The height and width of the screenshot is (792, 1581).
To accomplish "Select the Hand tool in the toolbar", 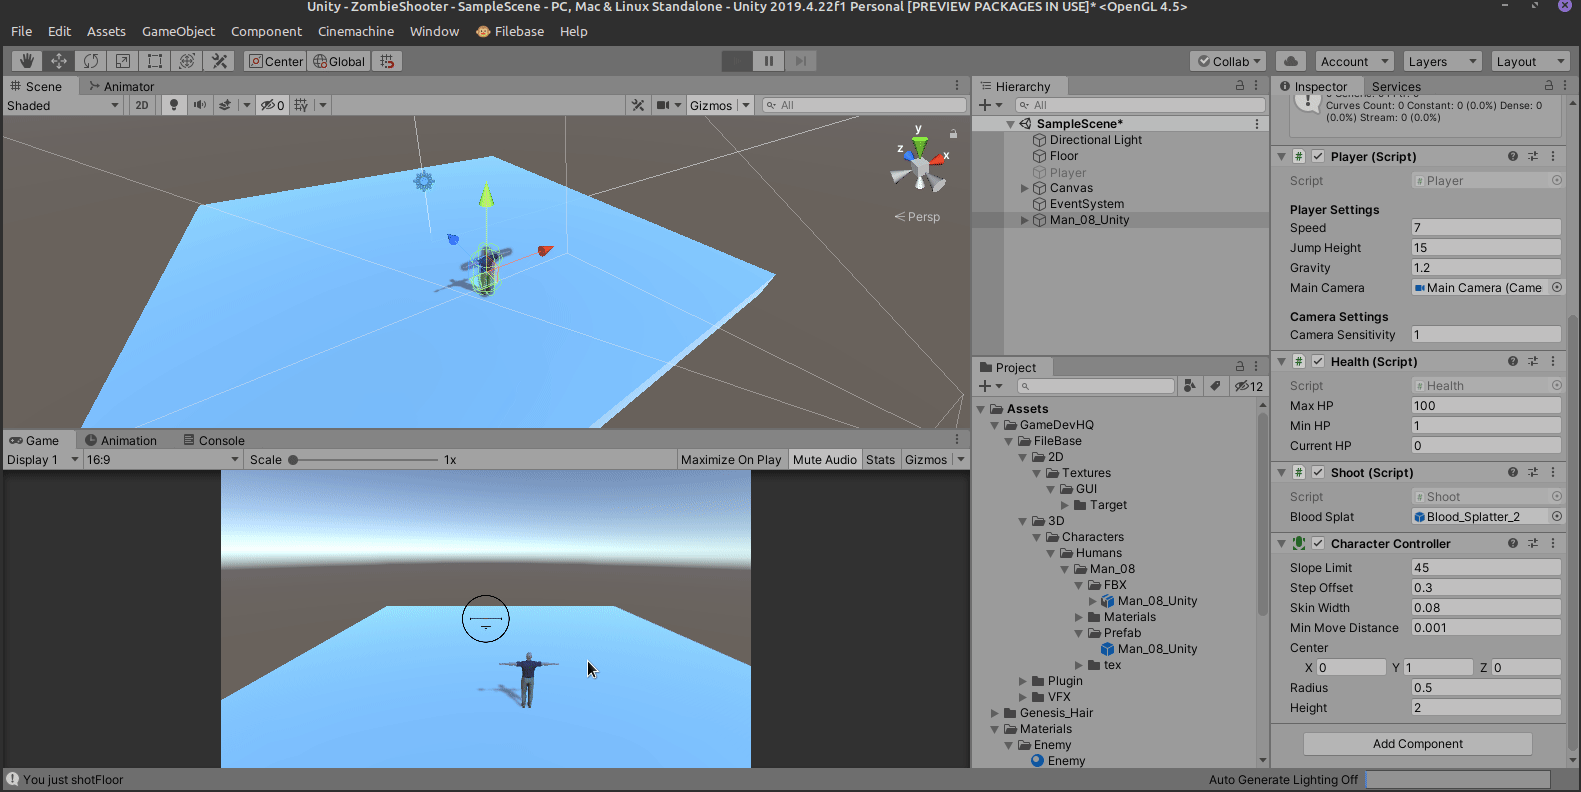I will click(x=27, y=61).
